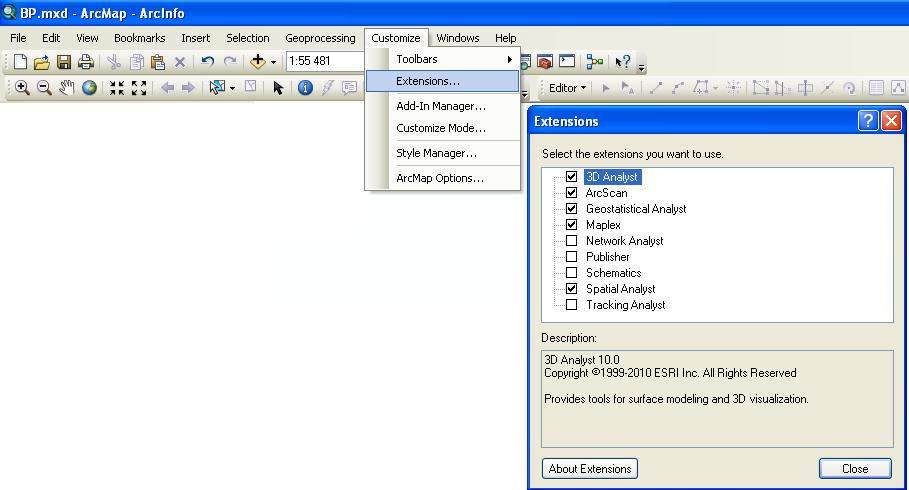
Task: Enable the Network Analyst extension
Action: pyautogui.click(x=572, y=241)
